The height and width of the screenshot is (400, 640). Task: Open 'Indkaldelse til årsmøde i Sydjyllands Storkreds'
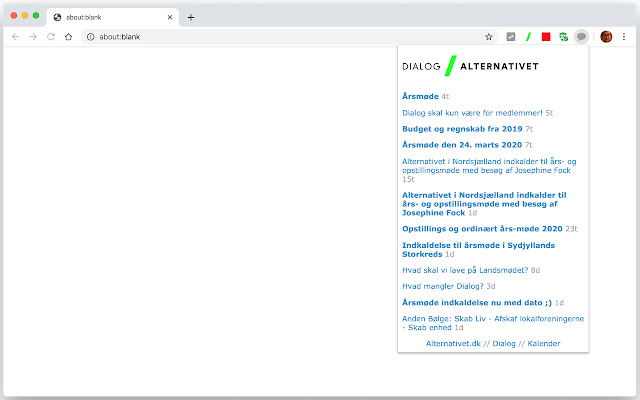pos(478,249)
